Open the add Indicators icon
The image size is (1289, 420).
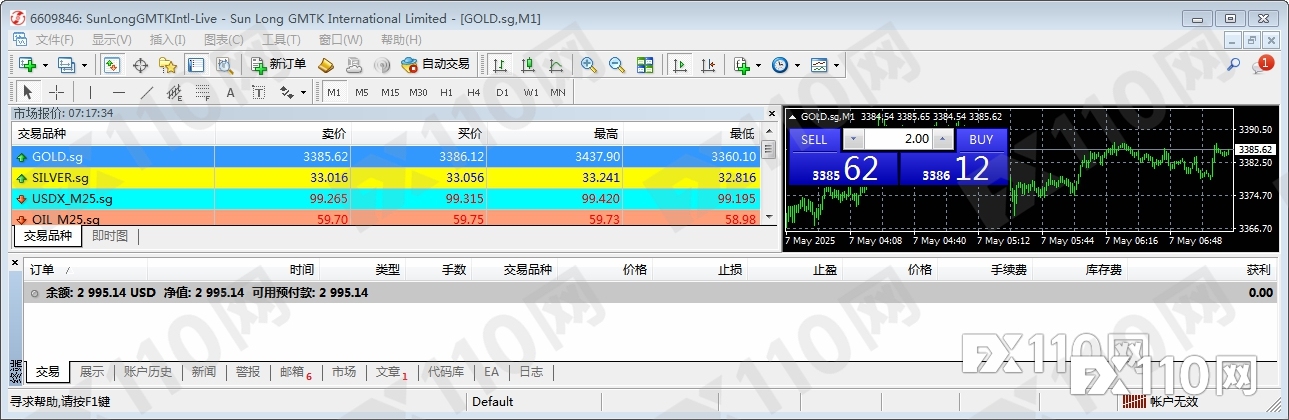[742, 65]
